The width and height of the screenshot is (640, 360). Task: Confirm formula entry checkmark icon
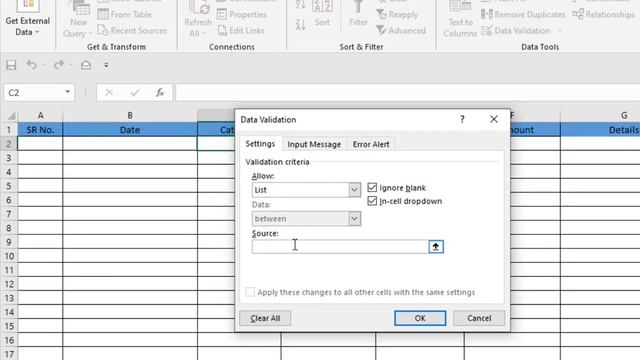(x=135, y=93)
